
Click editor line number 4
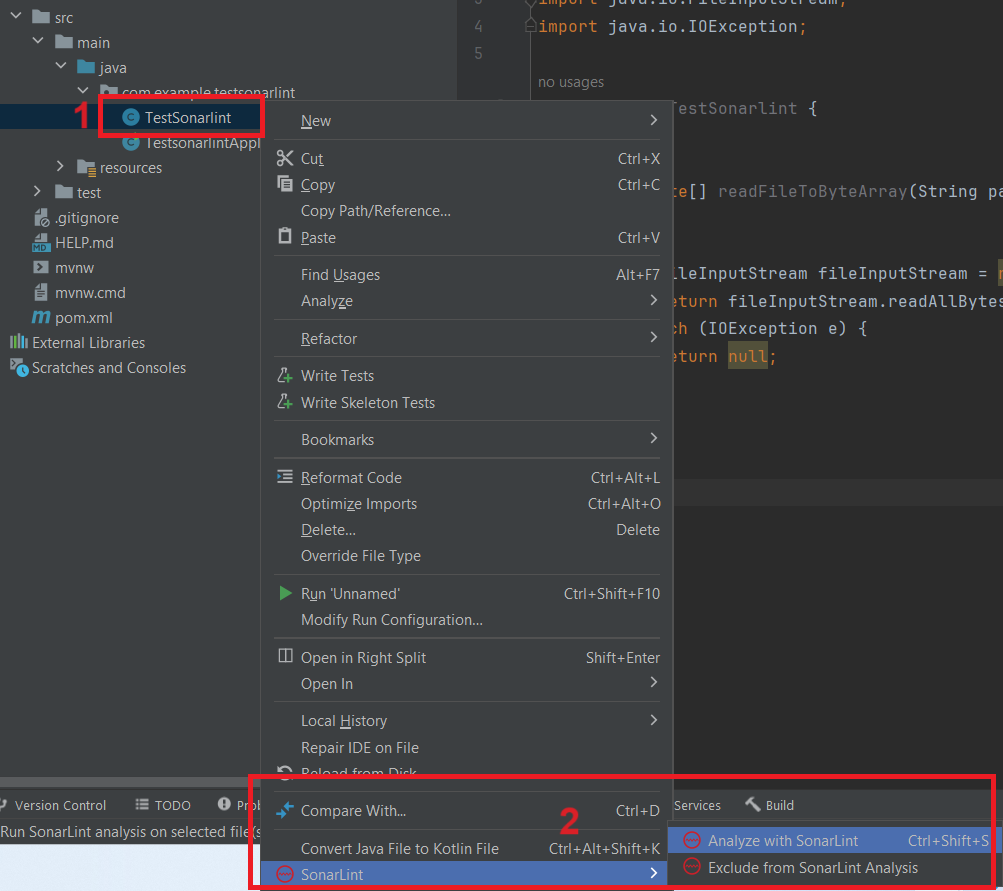[x=478, y=27]
